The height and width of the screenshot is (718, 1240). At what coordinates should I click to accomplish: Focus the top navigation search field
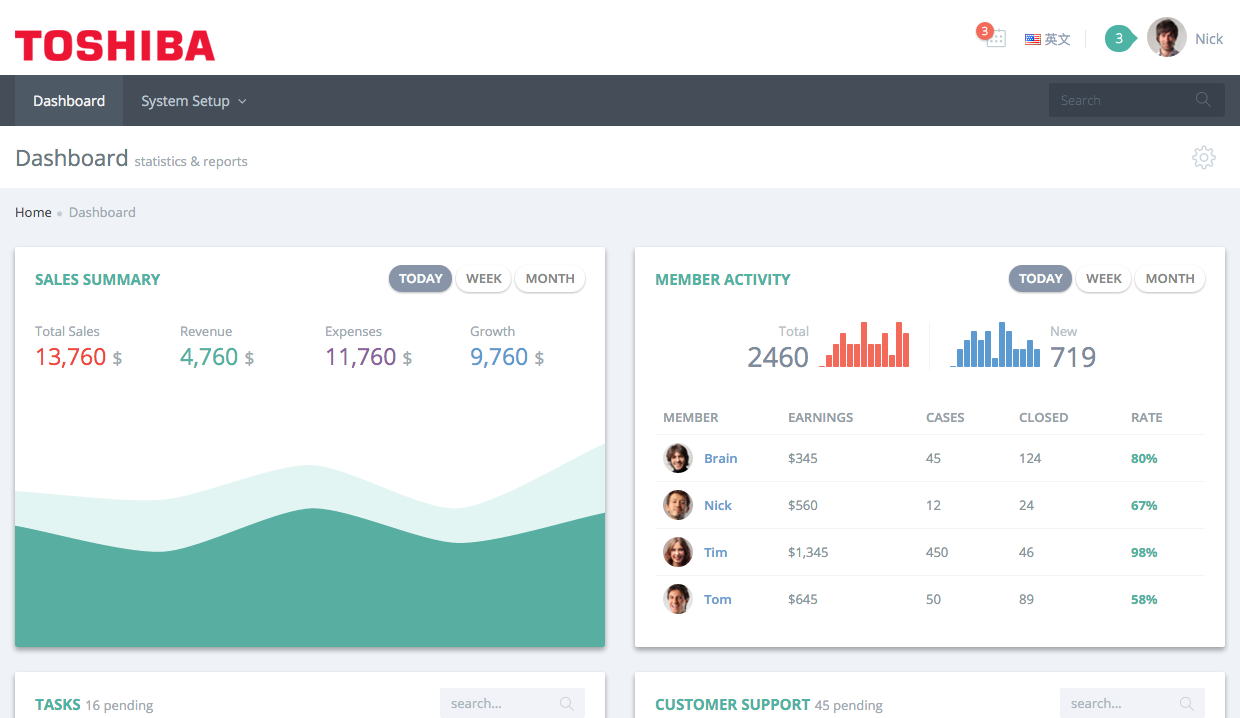pyautogui.click(x=1120, y=100)
